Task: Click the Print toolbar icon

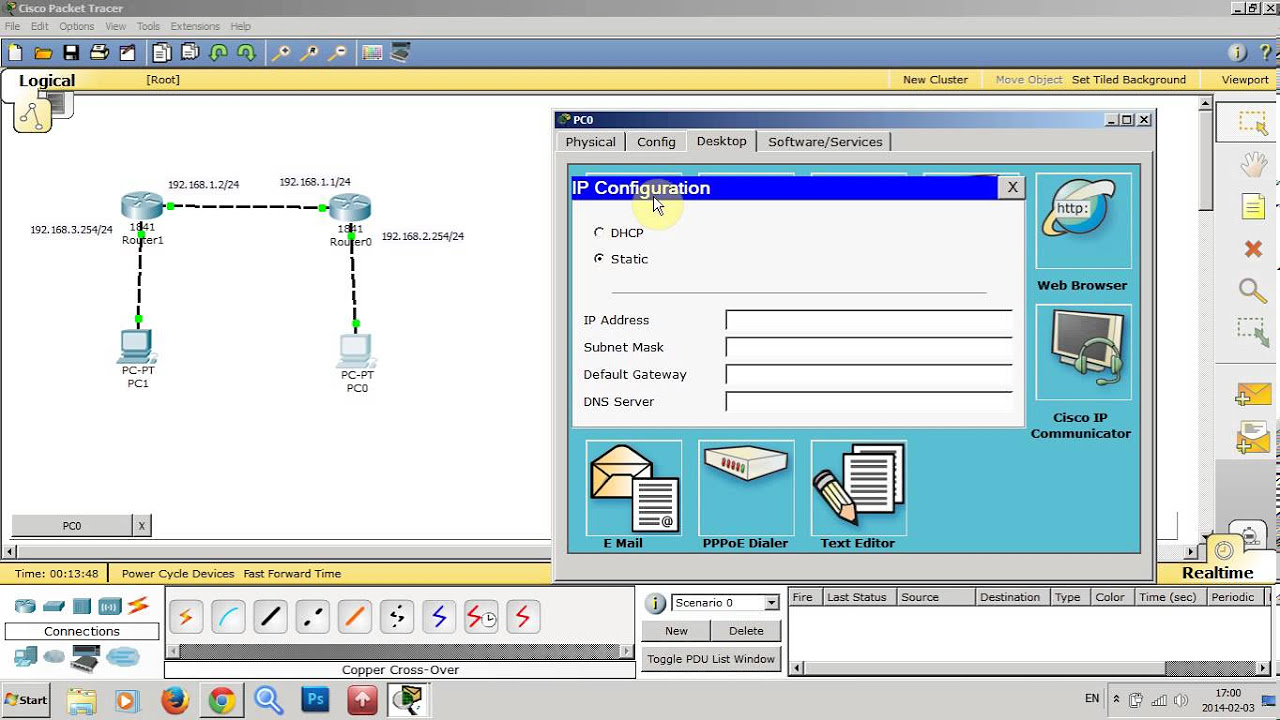Action: click(99, 53)
